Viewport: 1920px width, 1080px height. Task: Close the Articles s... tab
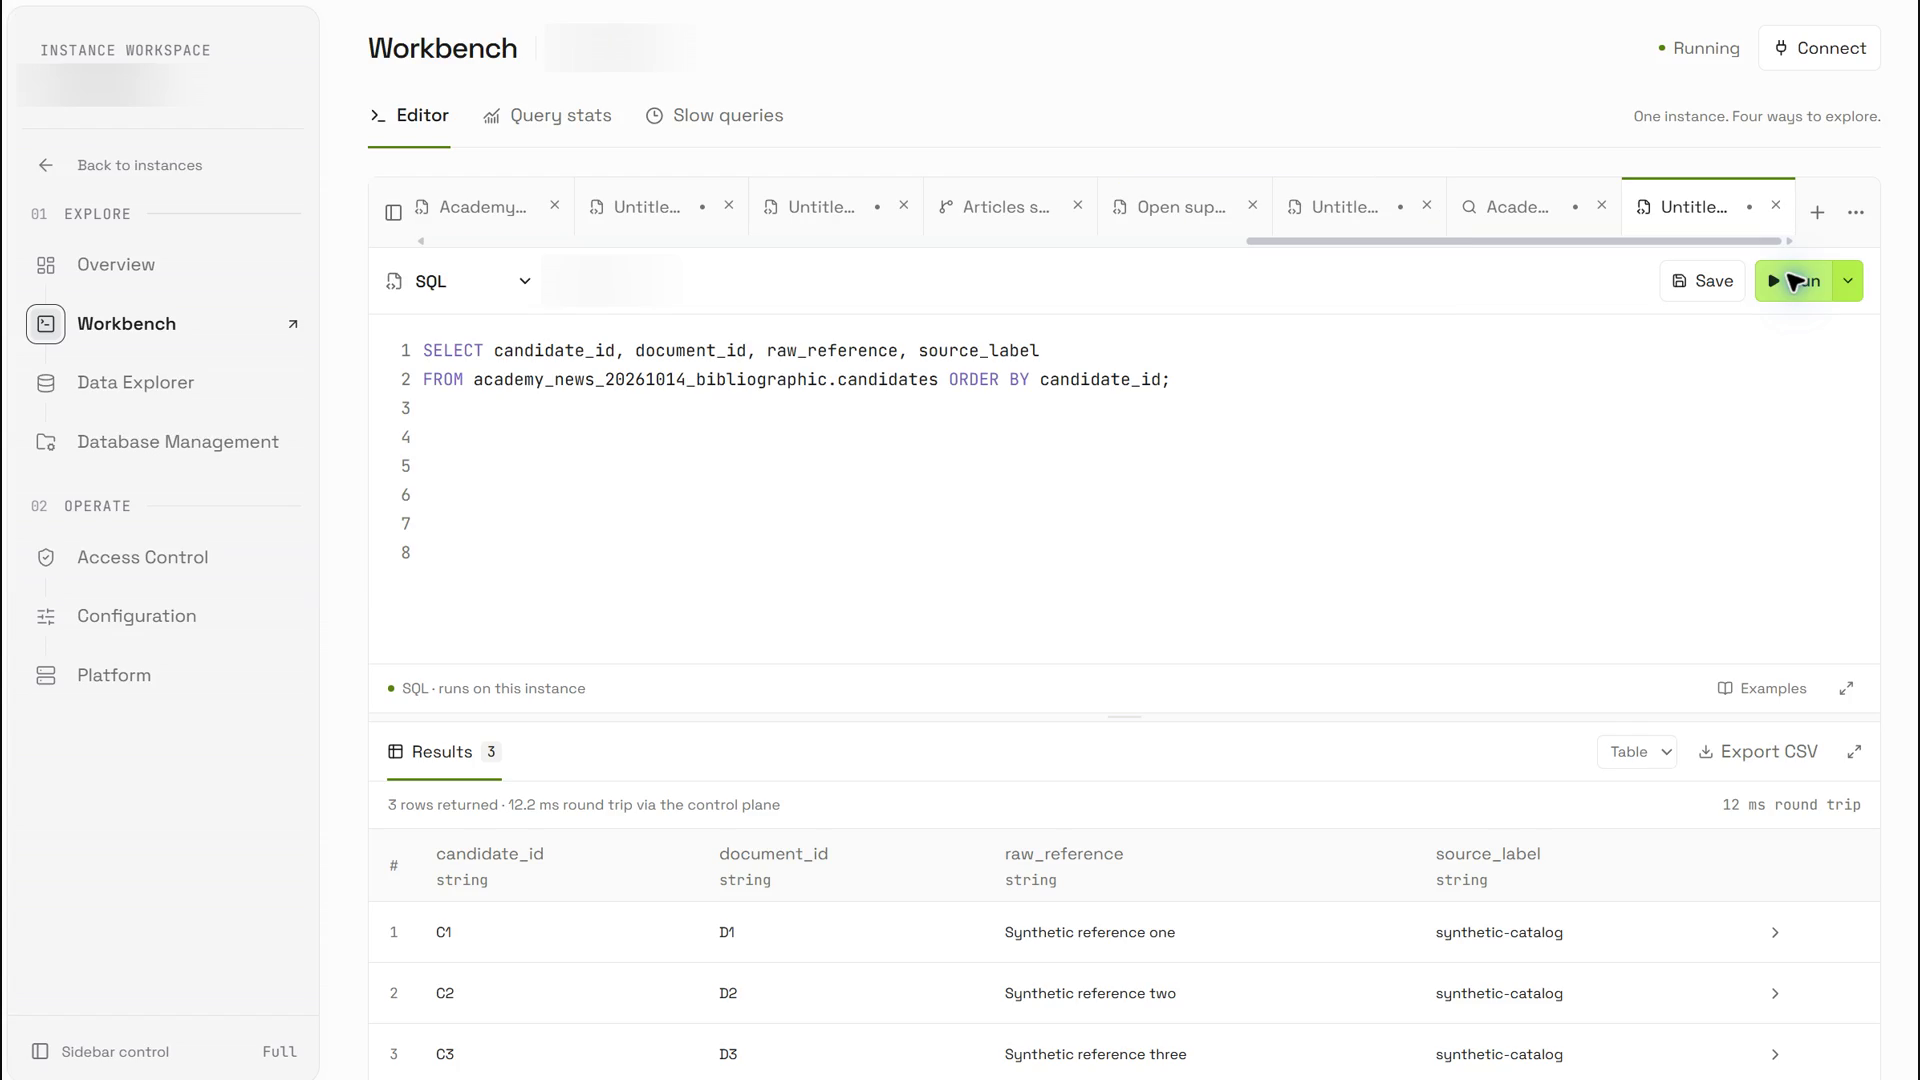(1078, 205)
